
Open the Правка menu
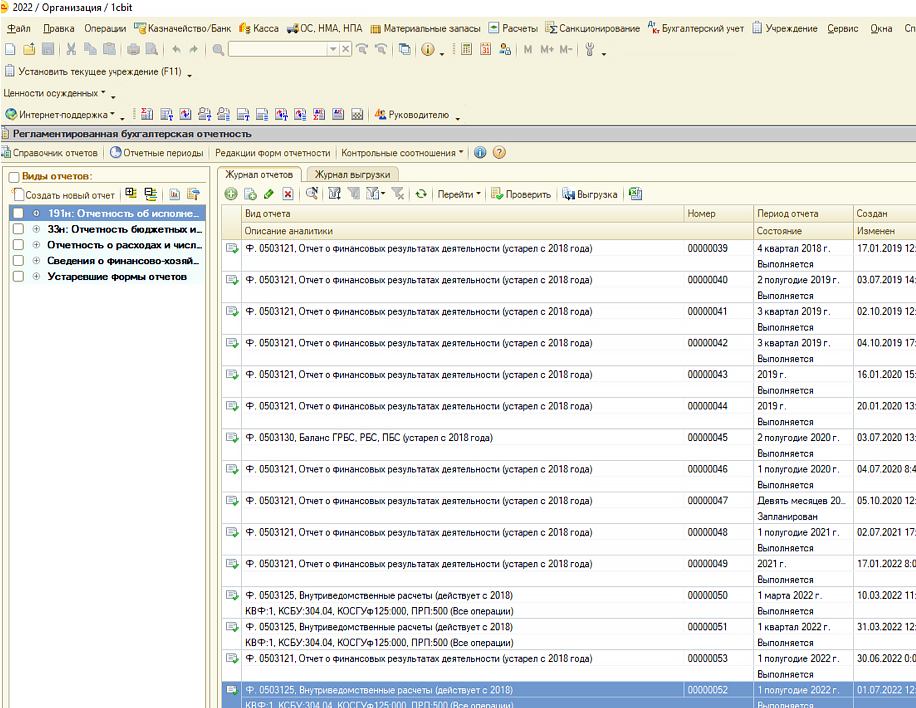point(58,28)
